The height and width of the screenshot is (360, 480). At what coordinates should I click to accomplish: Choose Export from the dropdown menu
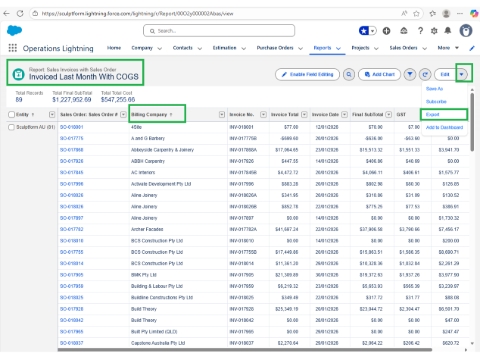[x=432, y=114]
